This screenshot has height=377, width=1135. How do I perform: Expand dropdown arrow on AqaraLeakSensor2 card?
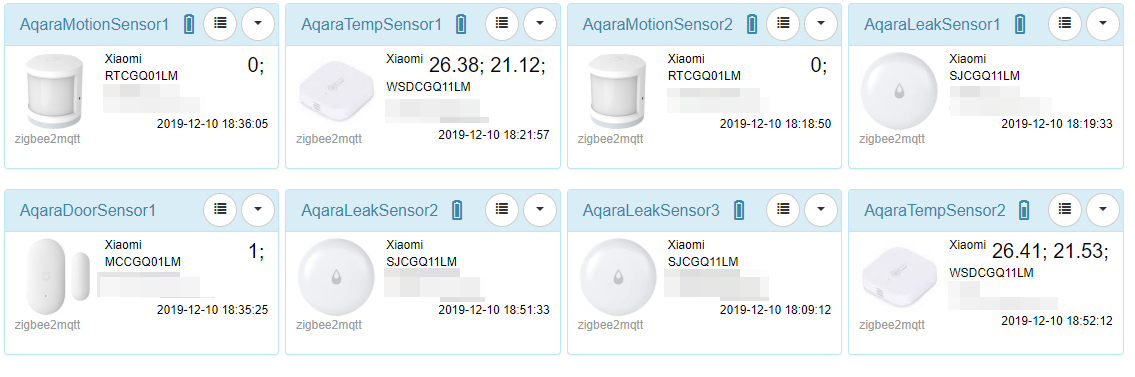(540, 210)
